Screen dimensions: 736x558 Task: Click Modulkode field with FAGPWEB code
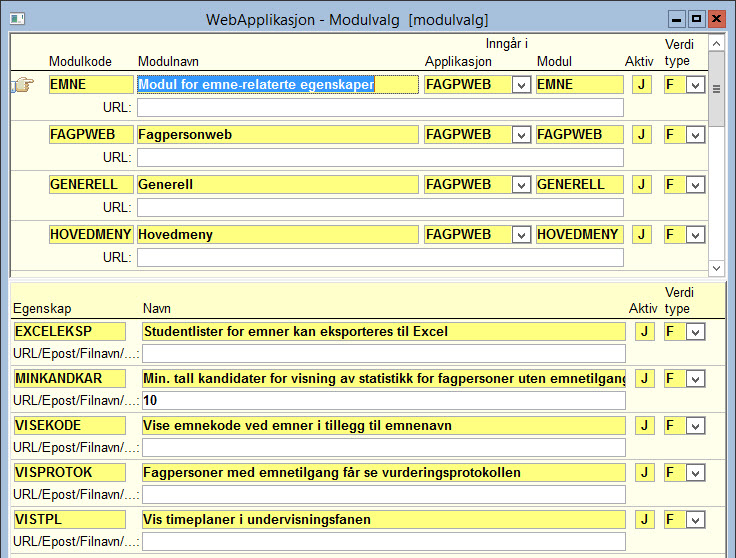point(91,135)
